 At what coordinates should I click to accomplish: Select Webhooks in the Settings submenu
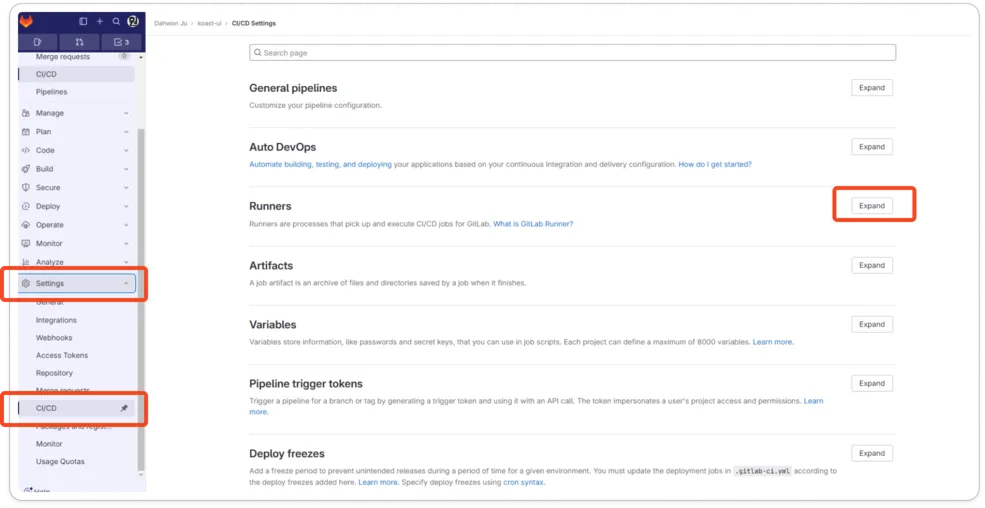point(54,338)
